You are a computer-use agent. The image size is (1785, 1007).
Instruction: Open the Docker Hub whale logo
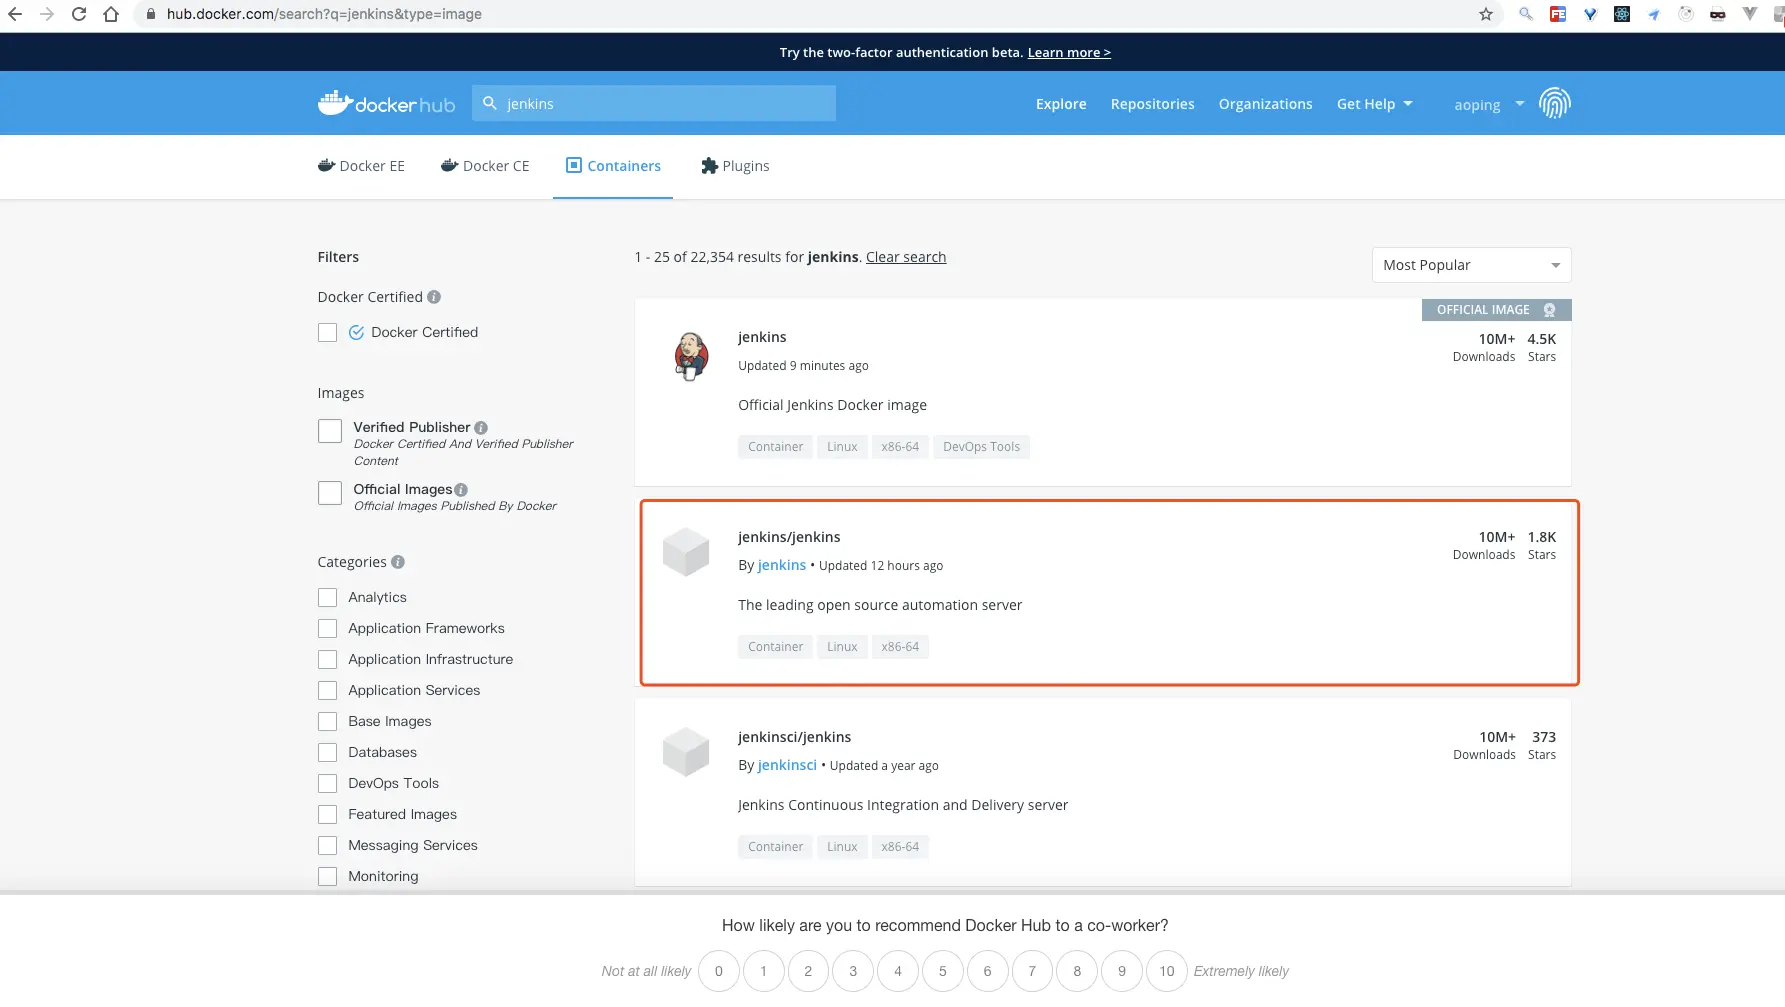coord(386,103)
